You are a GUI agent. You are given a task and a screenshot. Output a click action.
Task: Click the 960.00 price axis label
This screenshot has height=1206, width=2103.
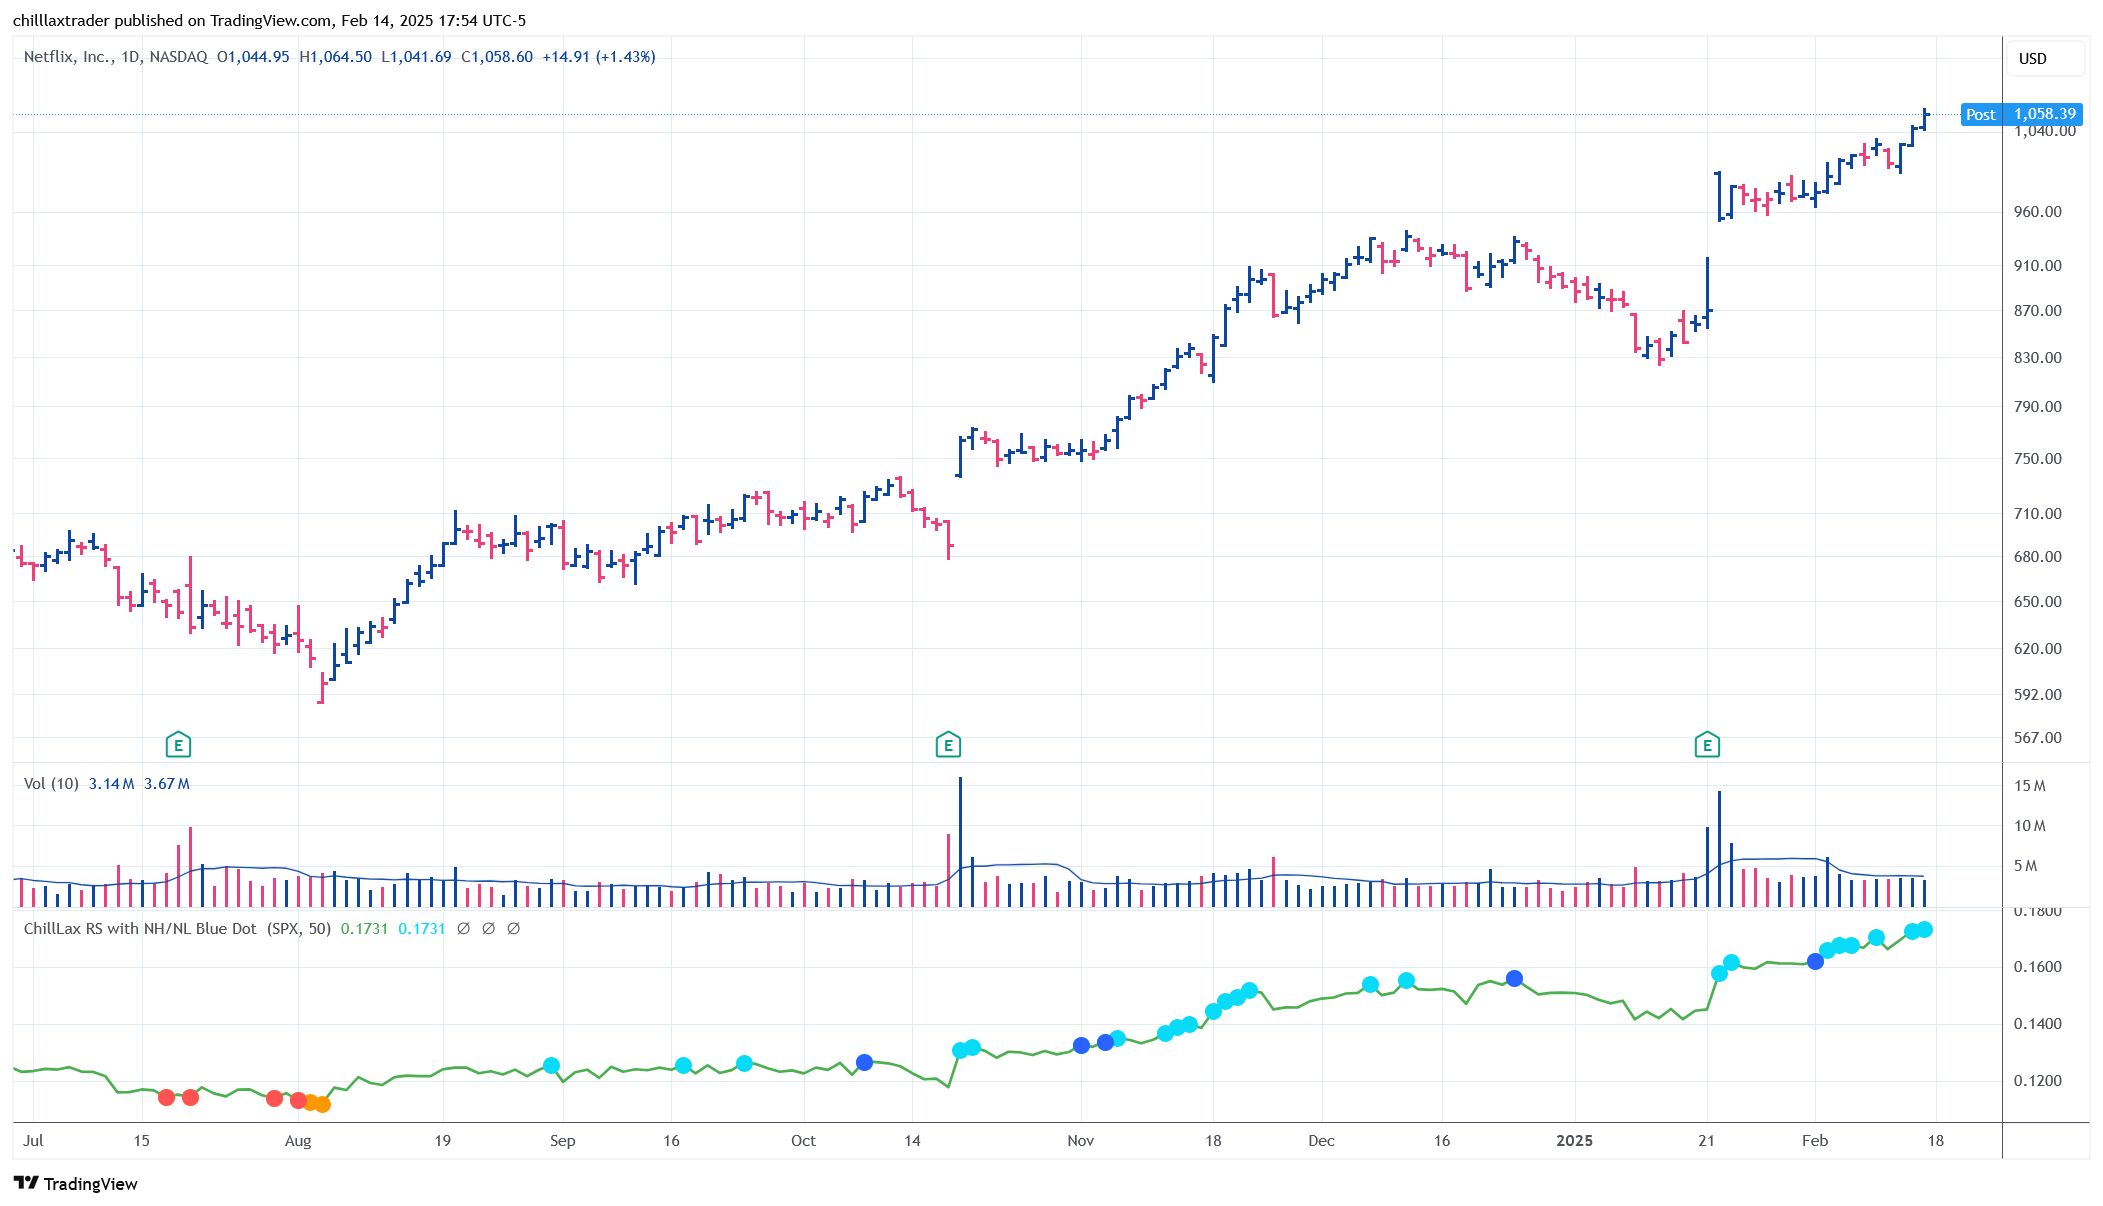click(2038, 212)
